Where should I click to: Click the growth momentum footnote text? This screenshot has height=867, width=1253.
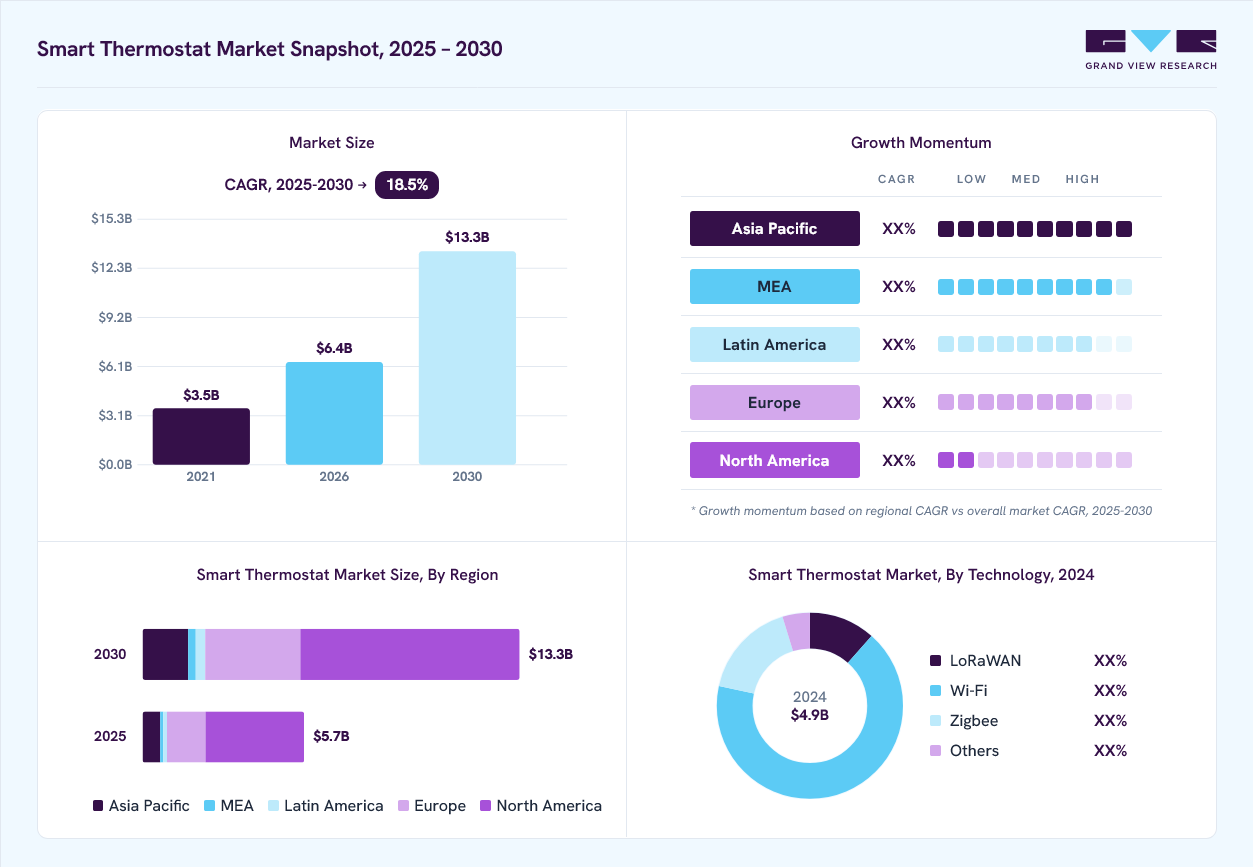coord(921,511)
